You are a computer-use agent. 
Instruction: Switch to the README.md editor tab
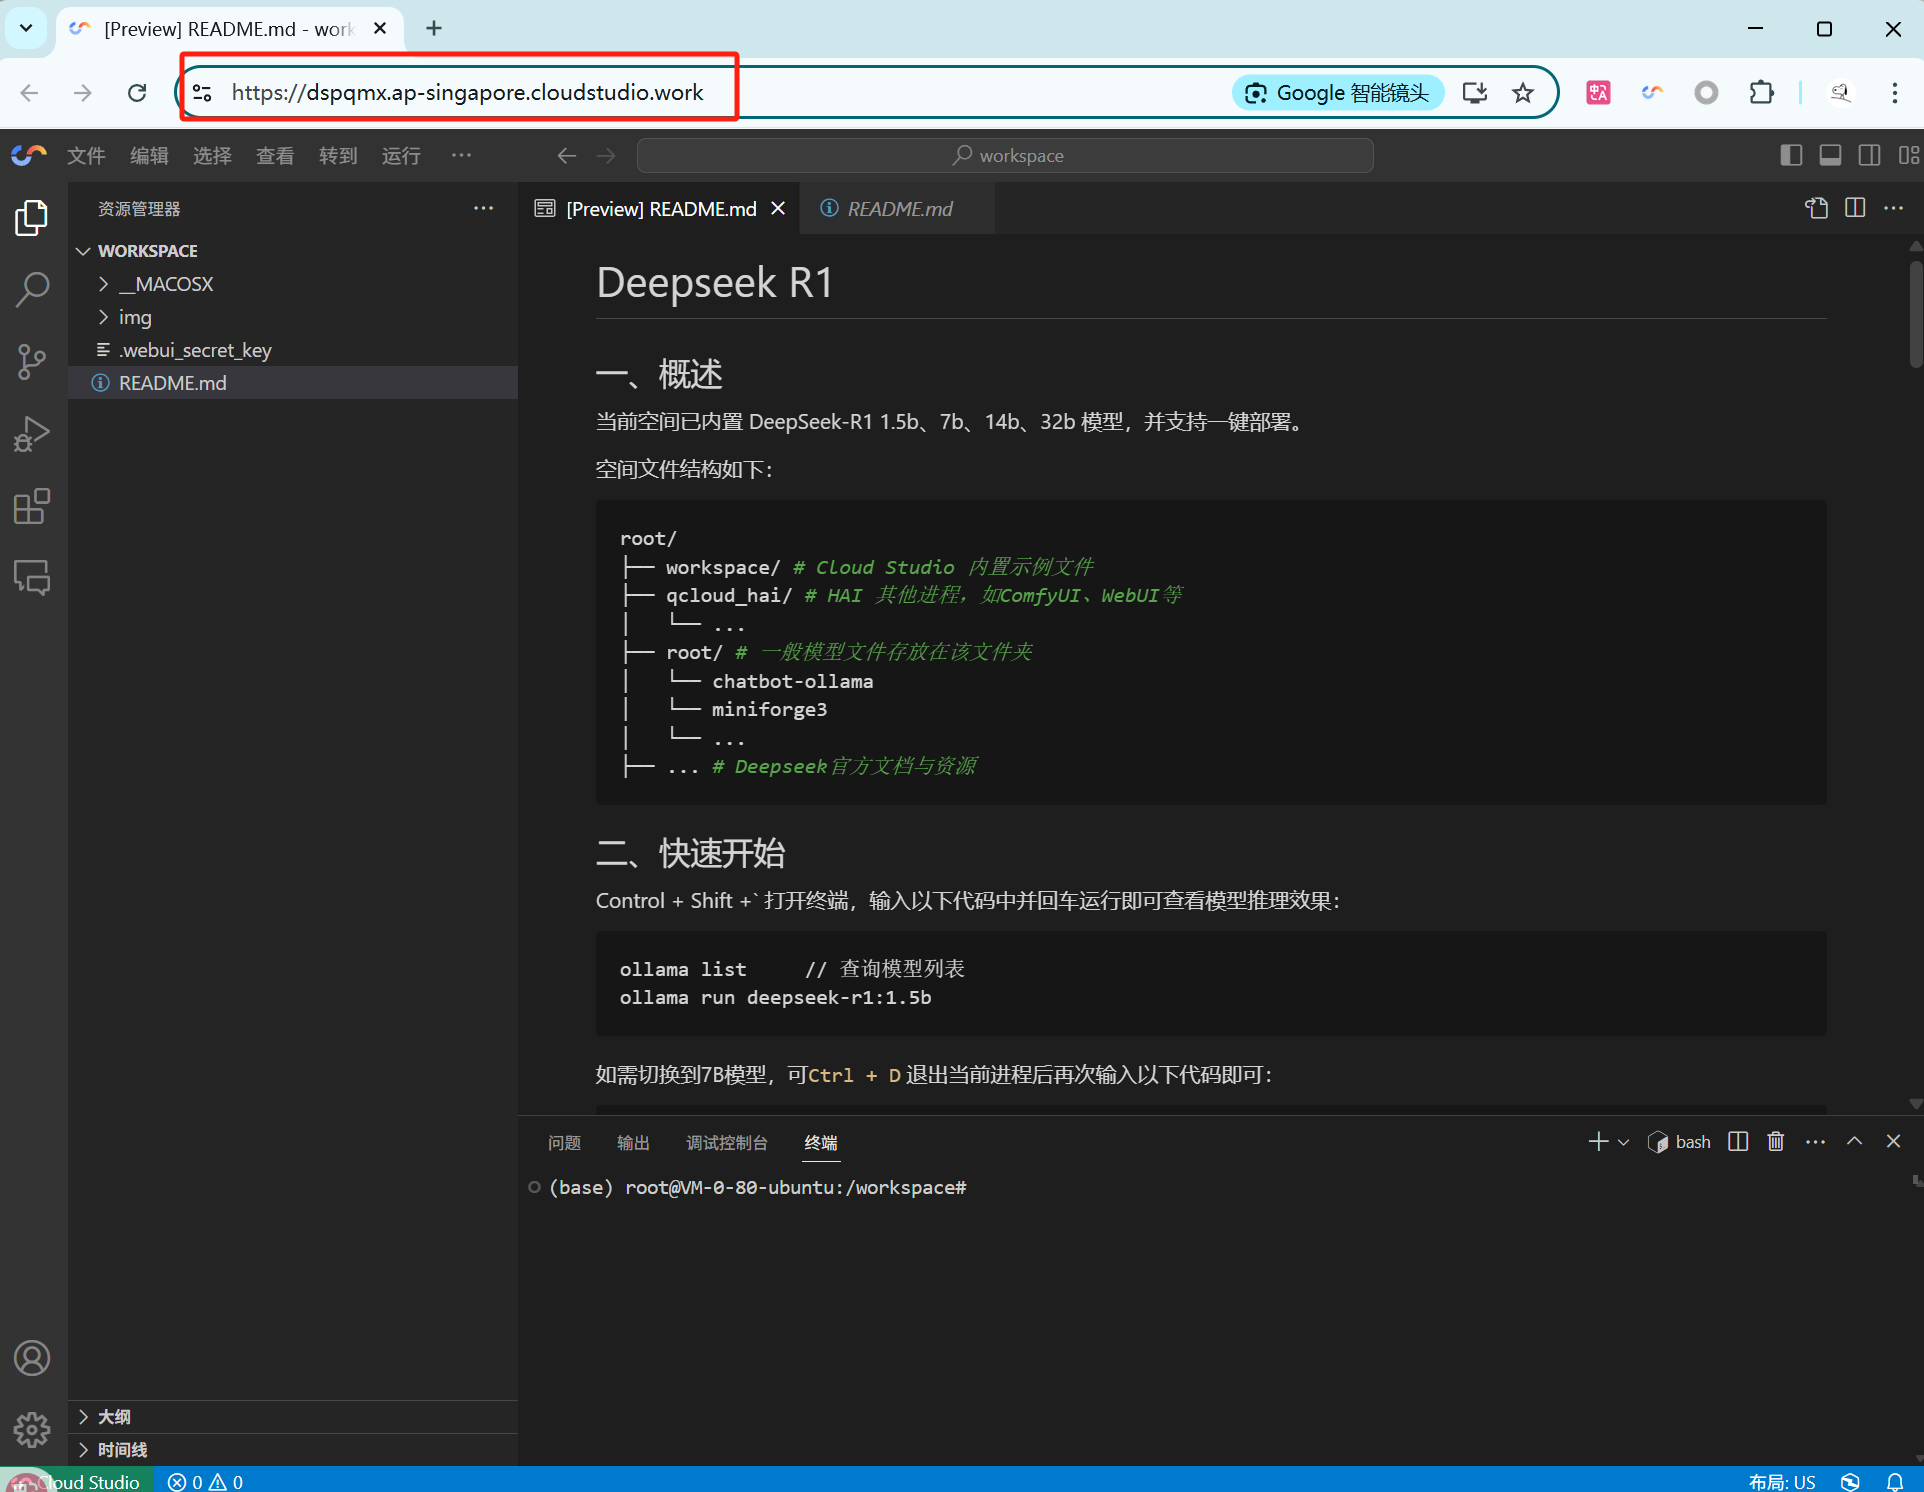point(898,208)
